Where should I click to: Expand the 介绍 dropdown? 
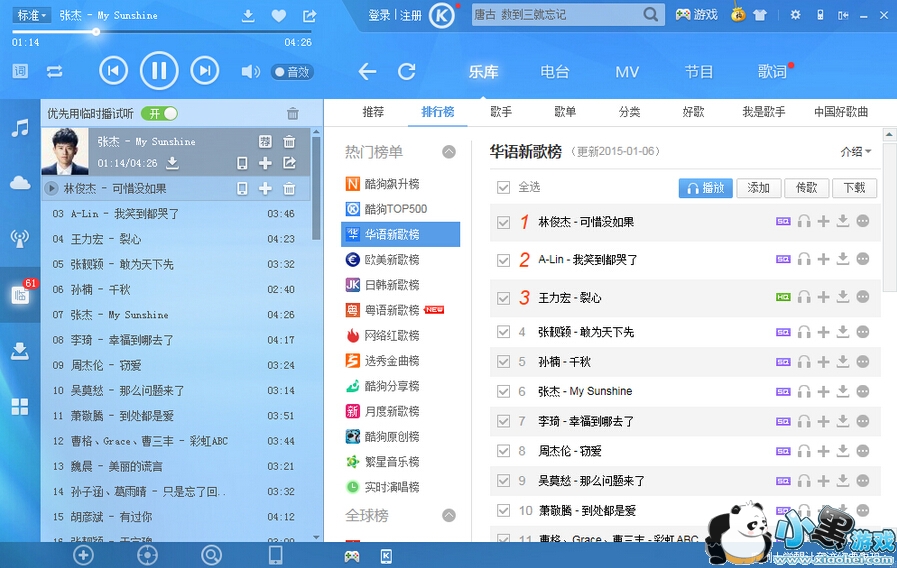click(x=856, y=152)
